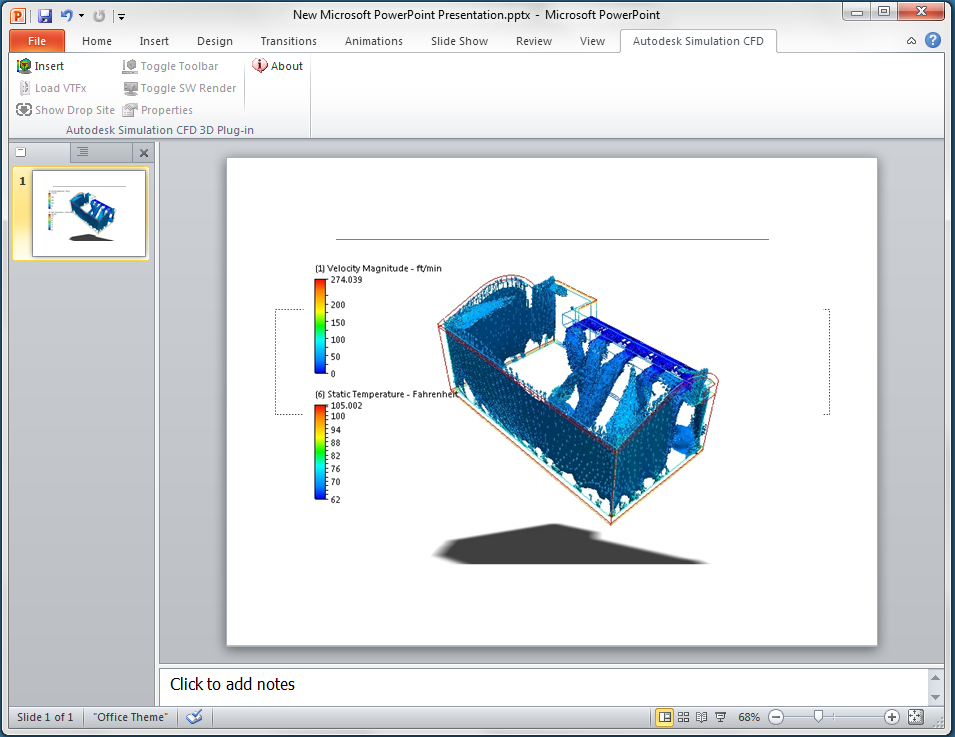Viewport: 955px width, 737px height.
Task: Open the About plug-in info
Action: coord(277,66)
